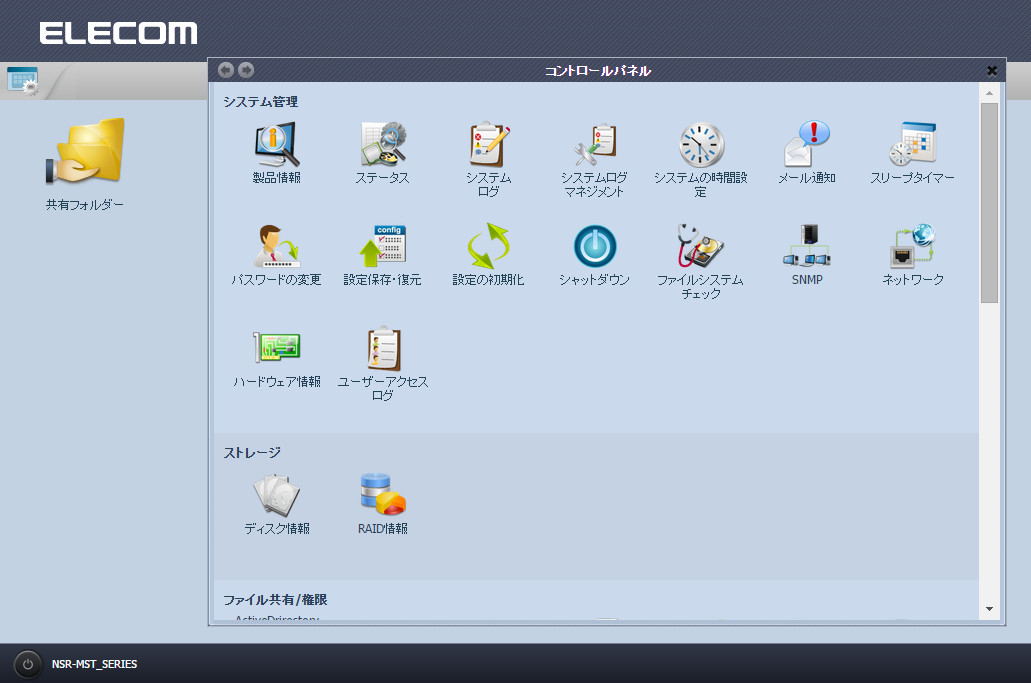Click the power button in bottom bar
This screenshot has height=683, width=1031.
click(x=28, y=664)
